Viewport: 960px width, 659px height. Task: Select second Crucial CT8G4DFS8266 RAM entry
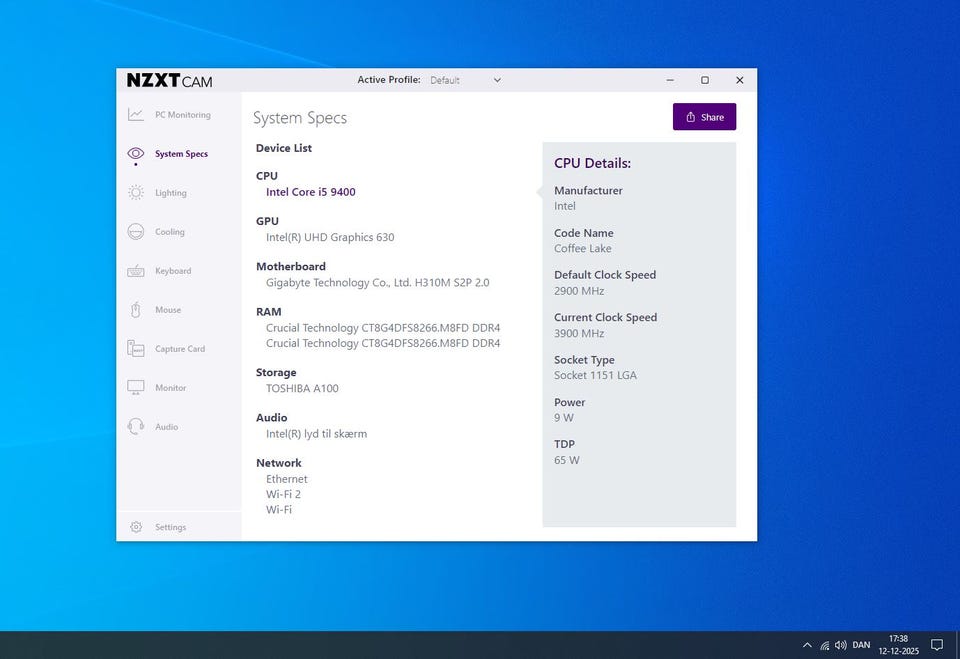pyautogui.click(x=383, y=343)
